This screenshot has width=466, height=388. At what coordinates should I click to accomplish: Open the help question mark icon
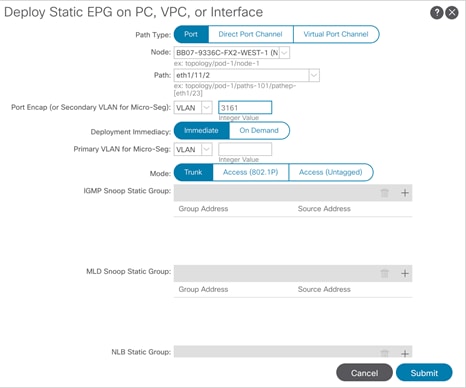[437, 13]
